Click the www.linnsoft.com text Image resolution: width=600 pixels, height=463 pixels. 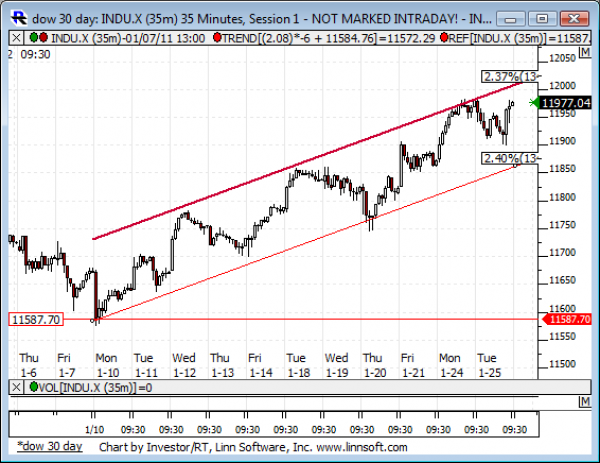coord(362,447)
